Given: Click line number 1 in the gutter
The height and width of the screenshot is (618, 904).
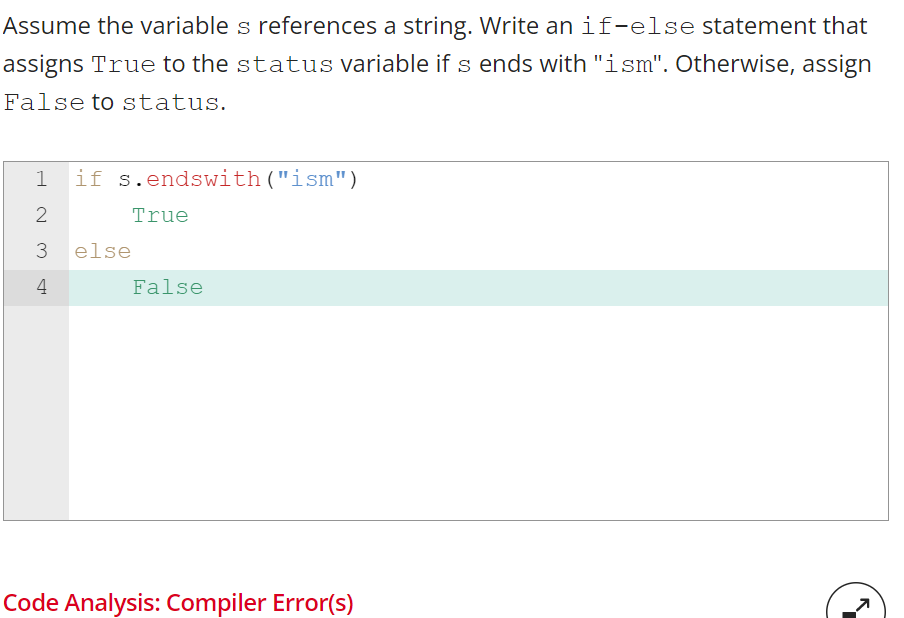Looking at the screenshot, I should (41, 179).
